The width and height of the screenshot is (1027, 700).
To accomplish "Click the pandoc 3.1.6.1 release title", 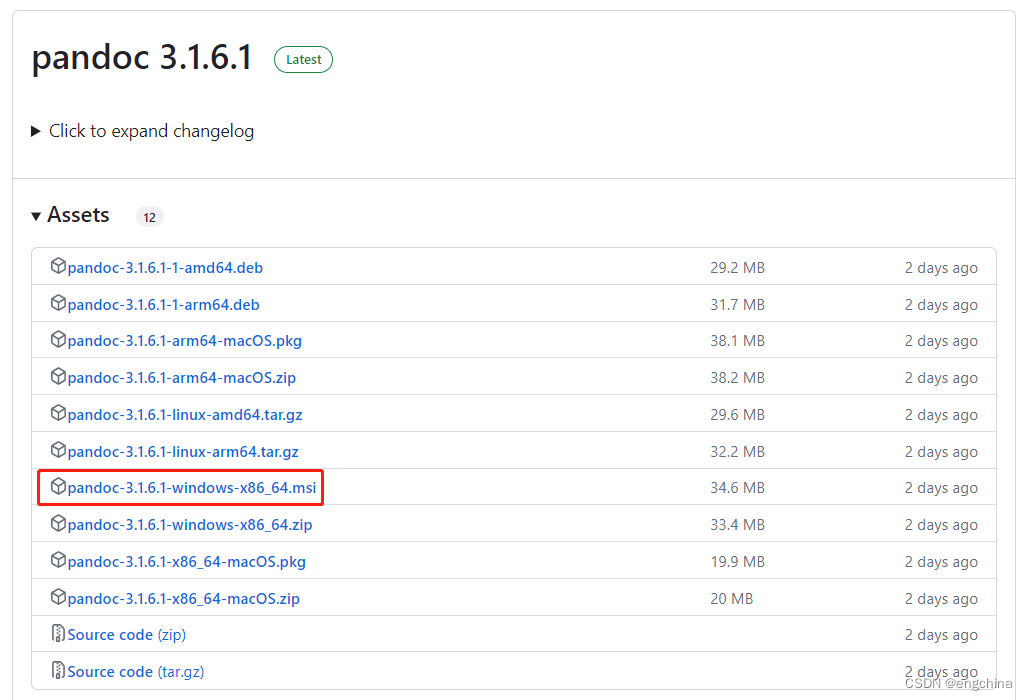I will 142,57.
